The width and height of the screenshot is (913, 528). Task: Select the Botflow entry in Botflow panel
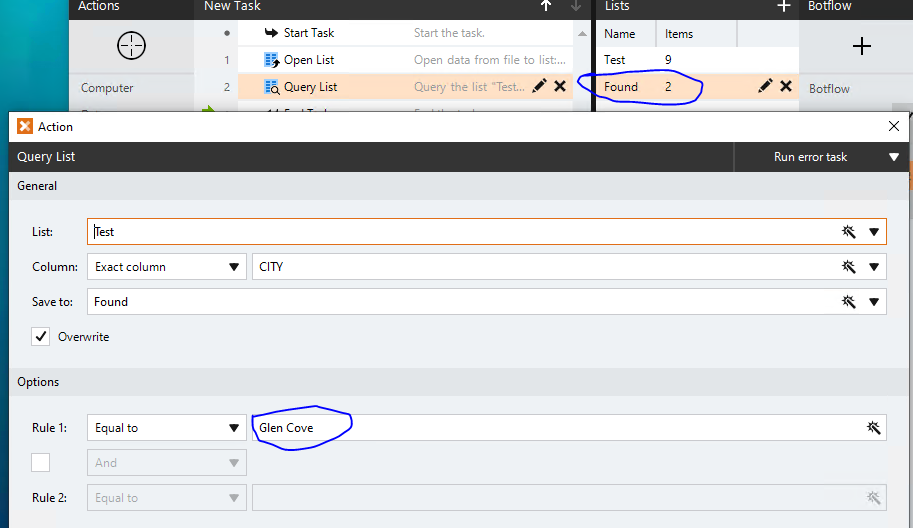[829, 88]
